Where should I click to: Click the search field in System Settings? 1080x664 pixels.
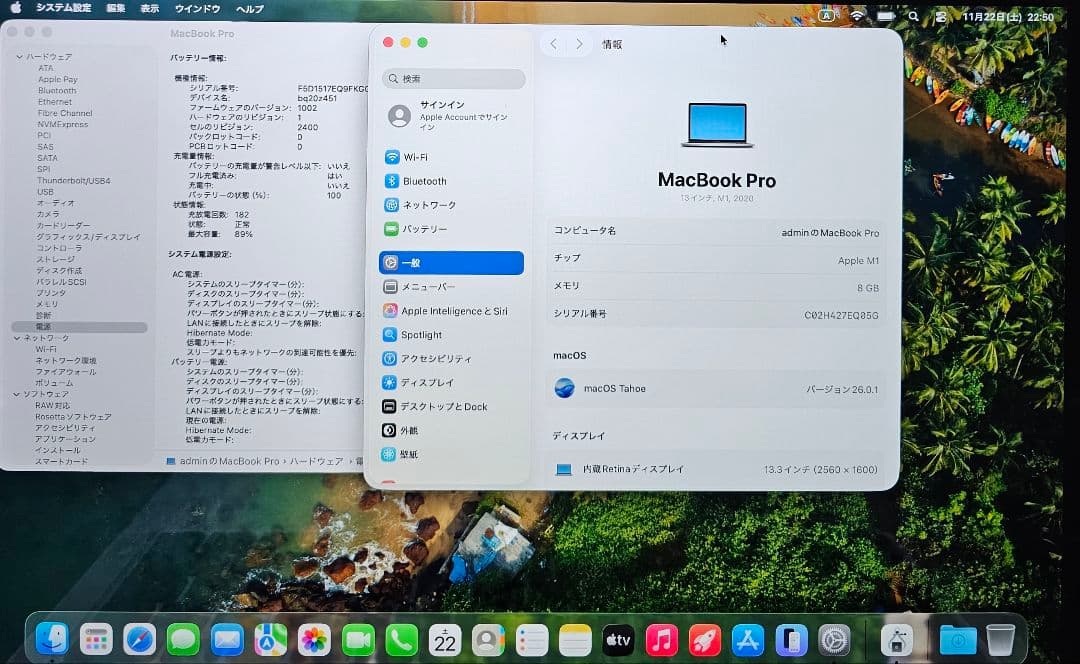click(453, 78)
